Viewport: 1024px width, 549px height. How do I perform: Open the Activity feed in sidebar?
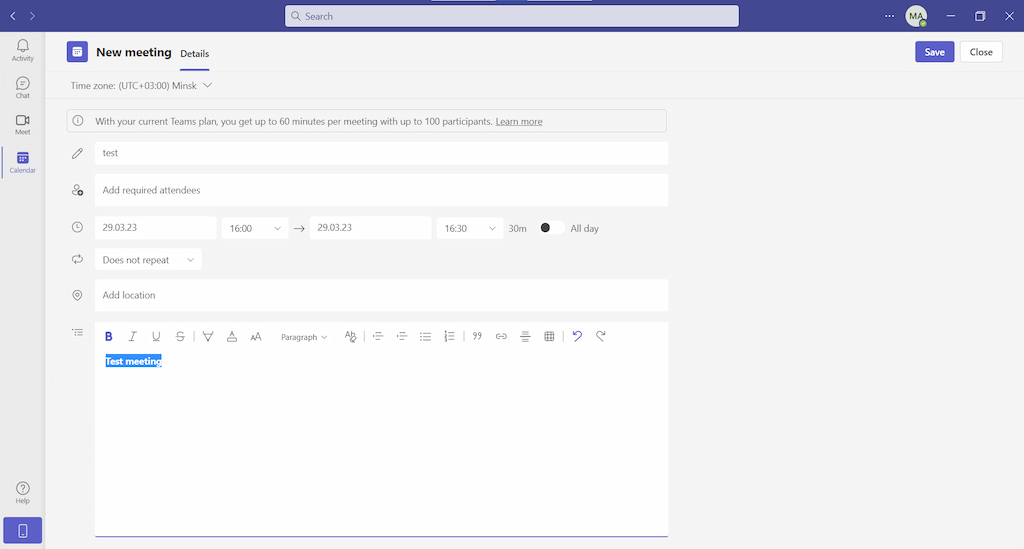(22, 50)
